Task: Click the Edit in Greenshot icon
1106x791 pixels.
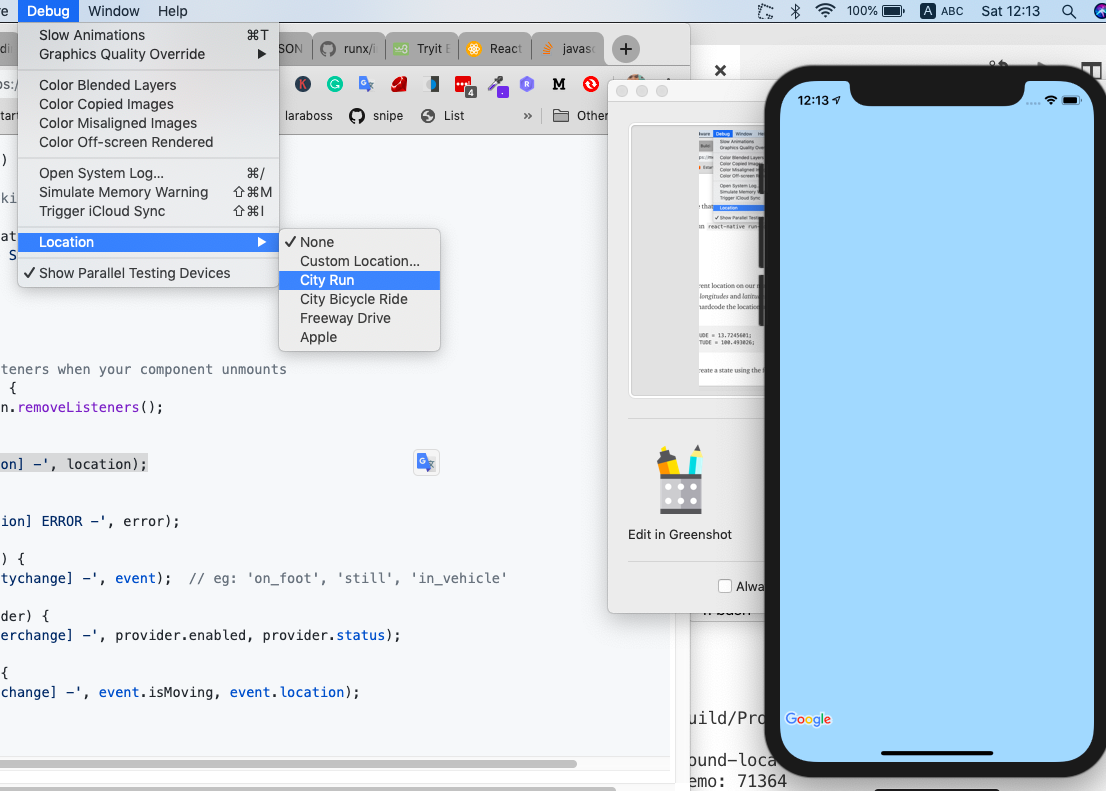Action: [x=680, y=479]
